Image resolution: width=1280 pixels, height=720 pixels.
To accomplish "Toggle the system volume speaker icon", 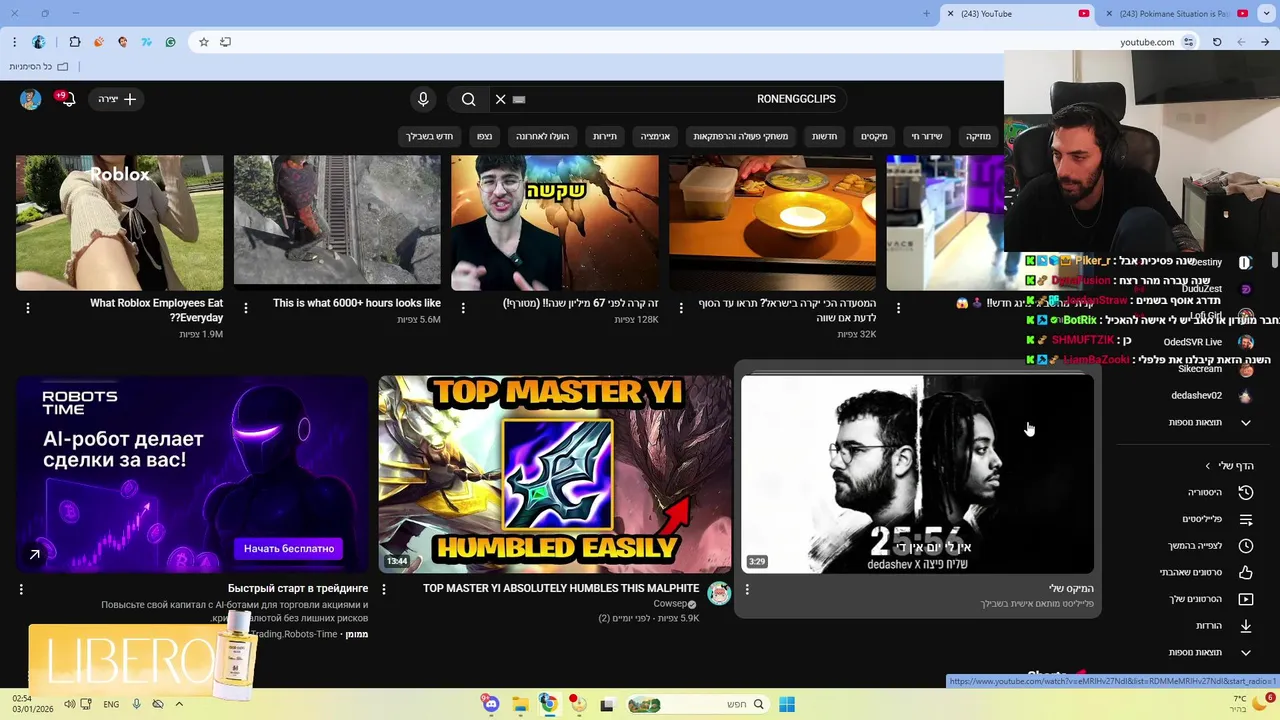I will (69, 704).
